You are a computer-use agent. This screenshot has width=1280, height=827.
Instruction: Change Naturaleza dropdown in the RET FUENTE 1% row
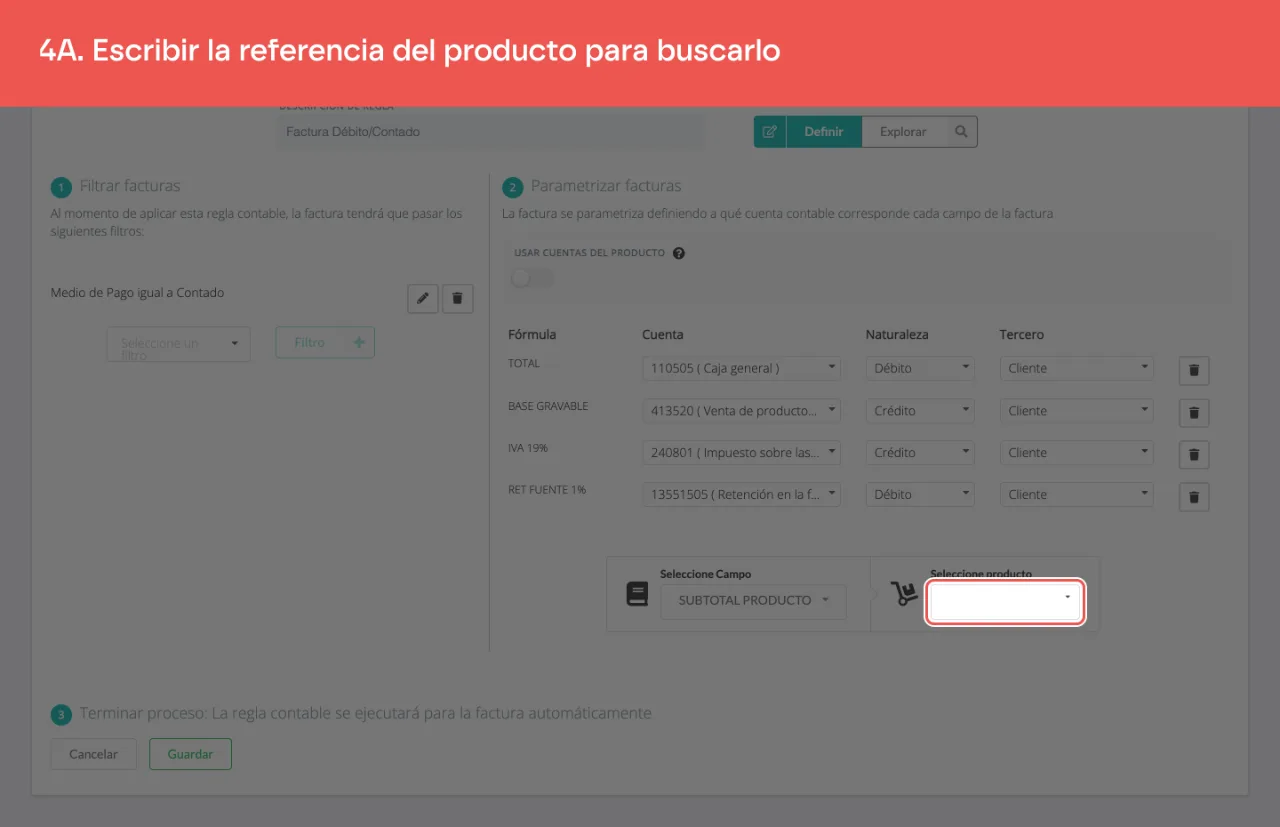click(920, 494)
